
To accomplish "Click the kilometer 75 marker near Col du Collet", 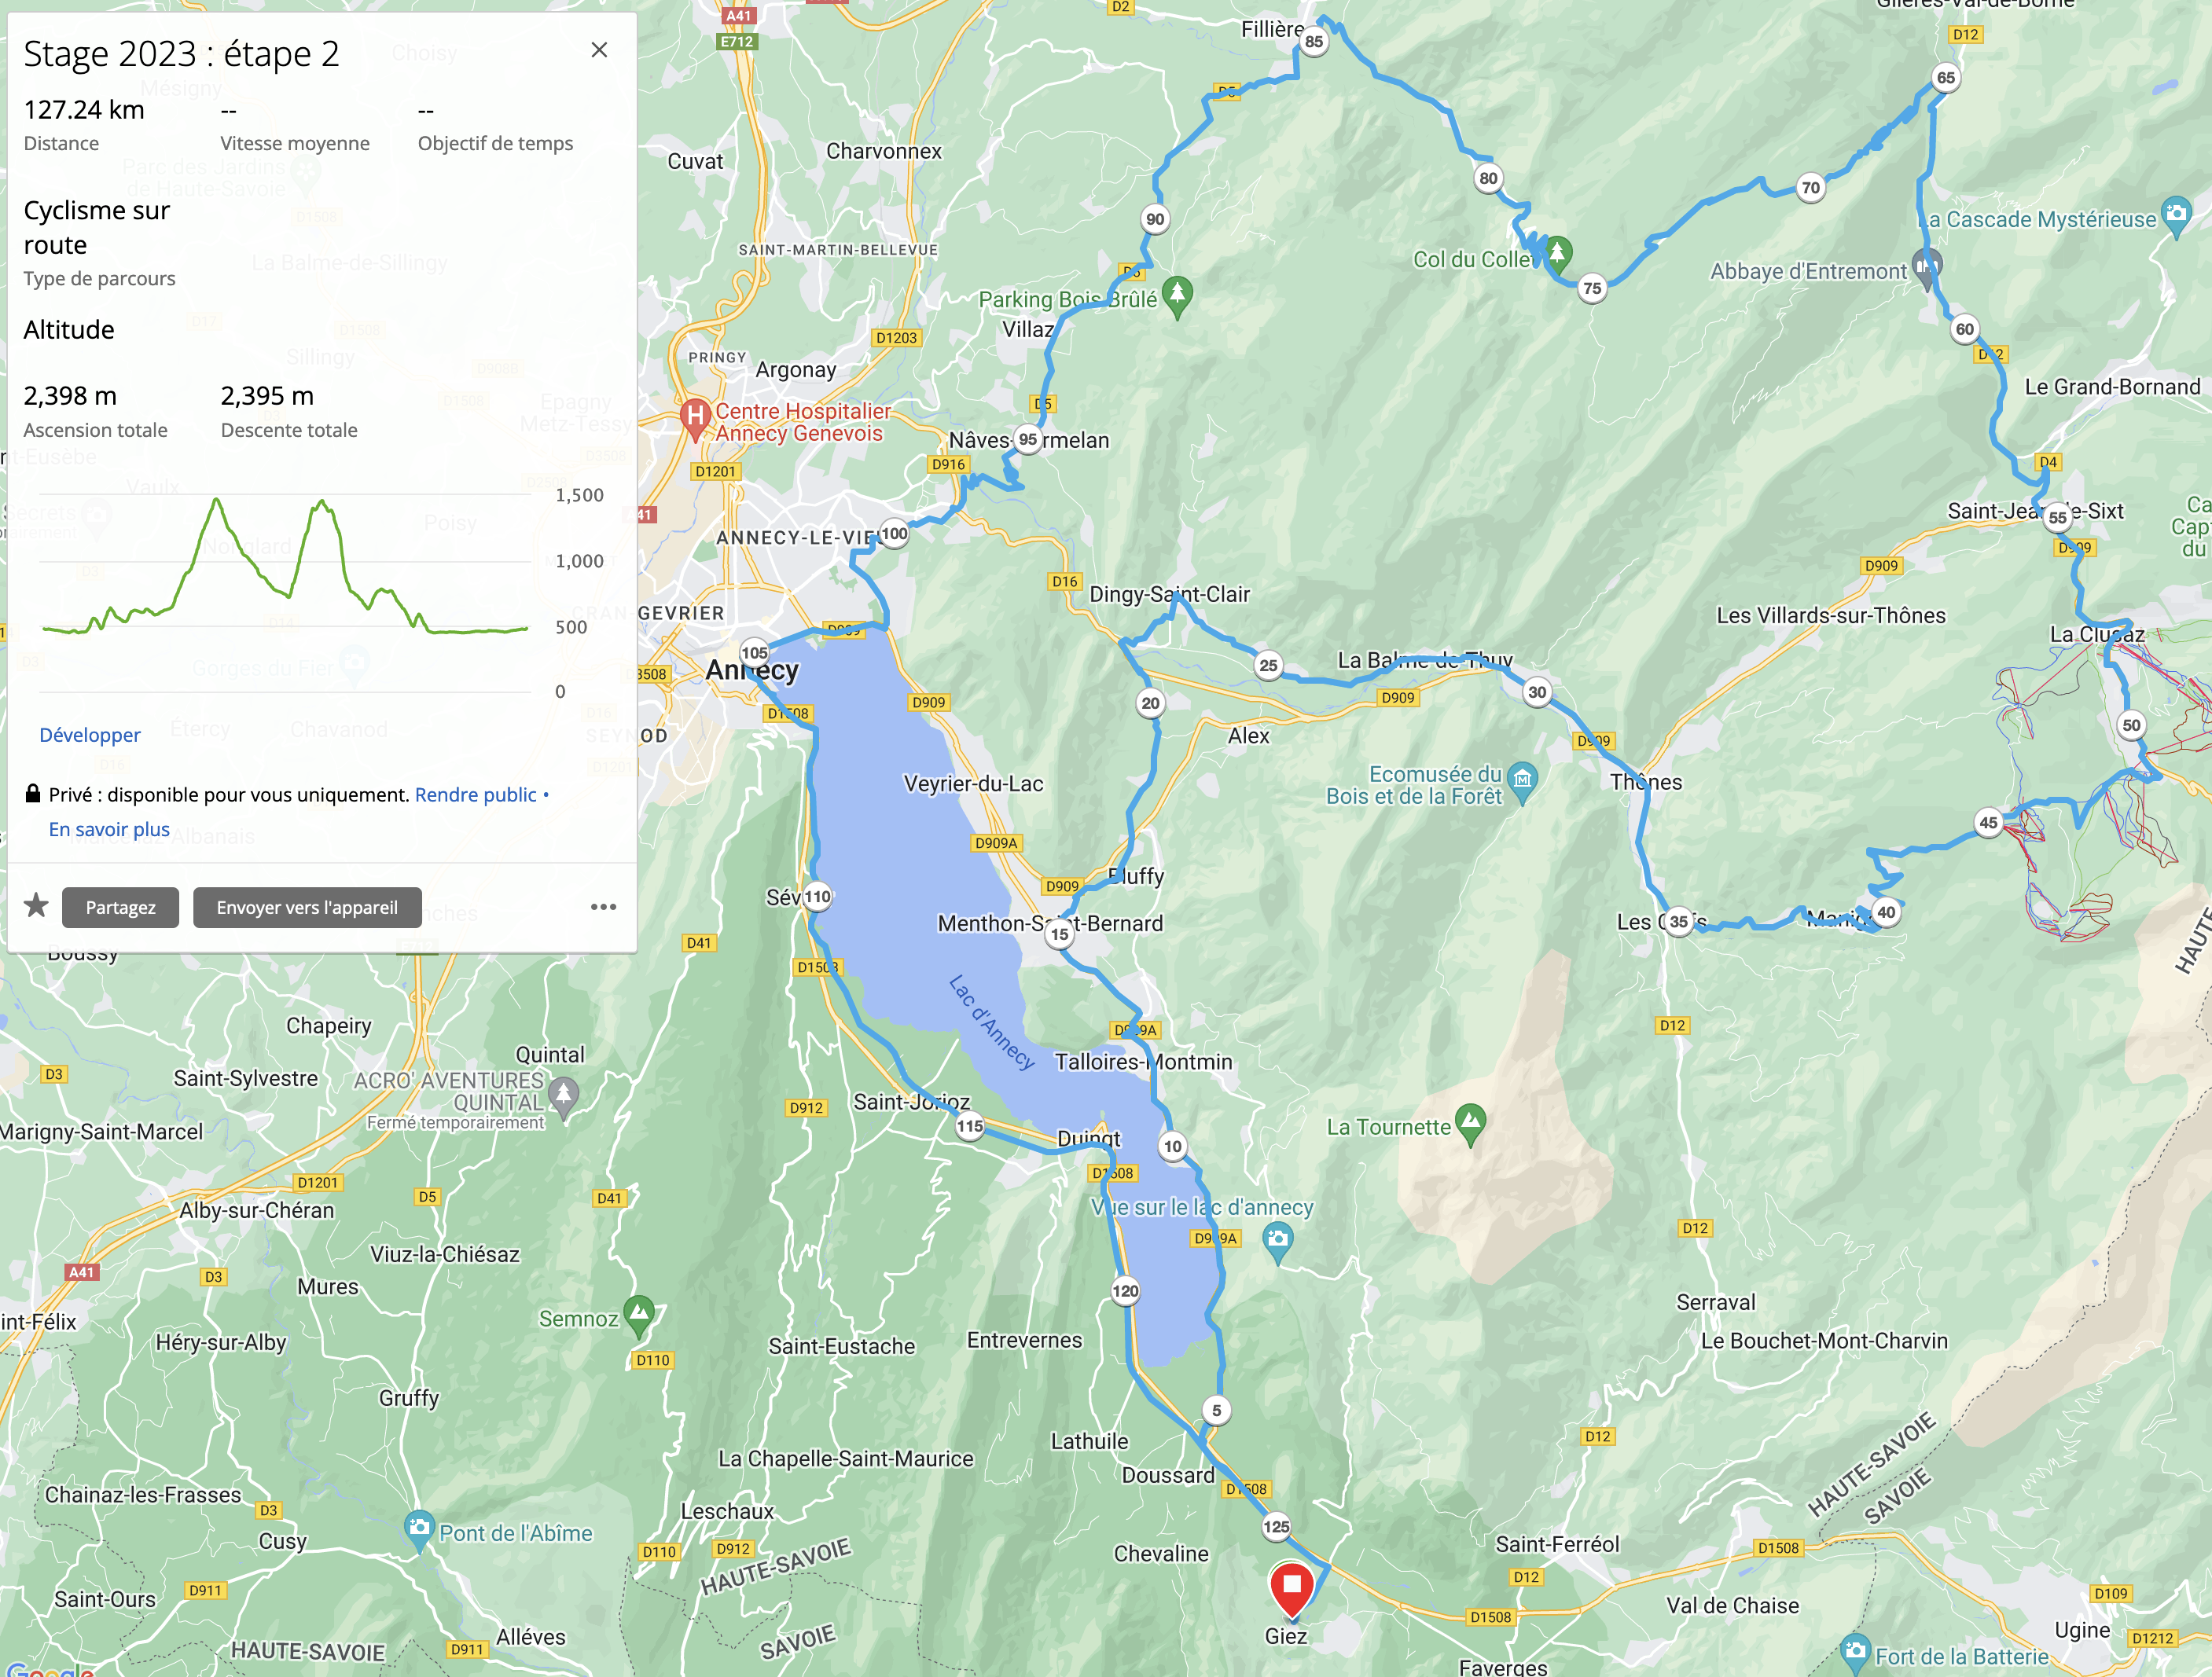I will pyautogui.click(x=1592, y=288).
